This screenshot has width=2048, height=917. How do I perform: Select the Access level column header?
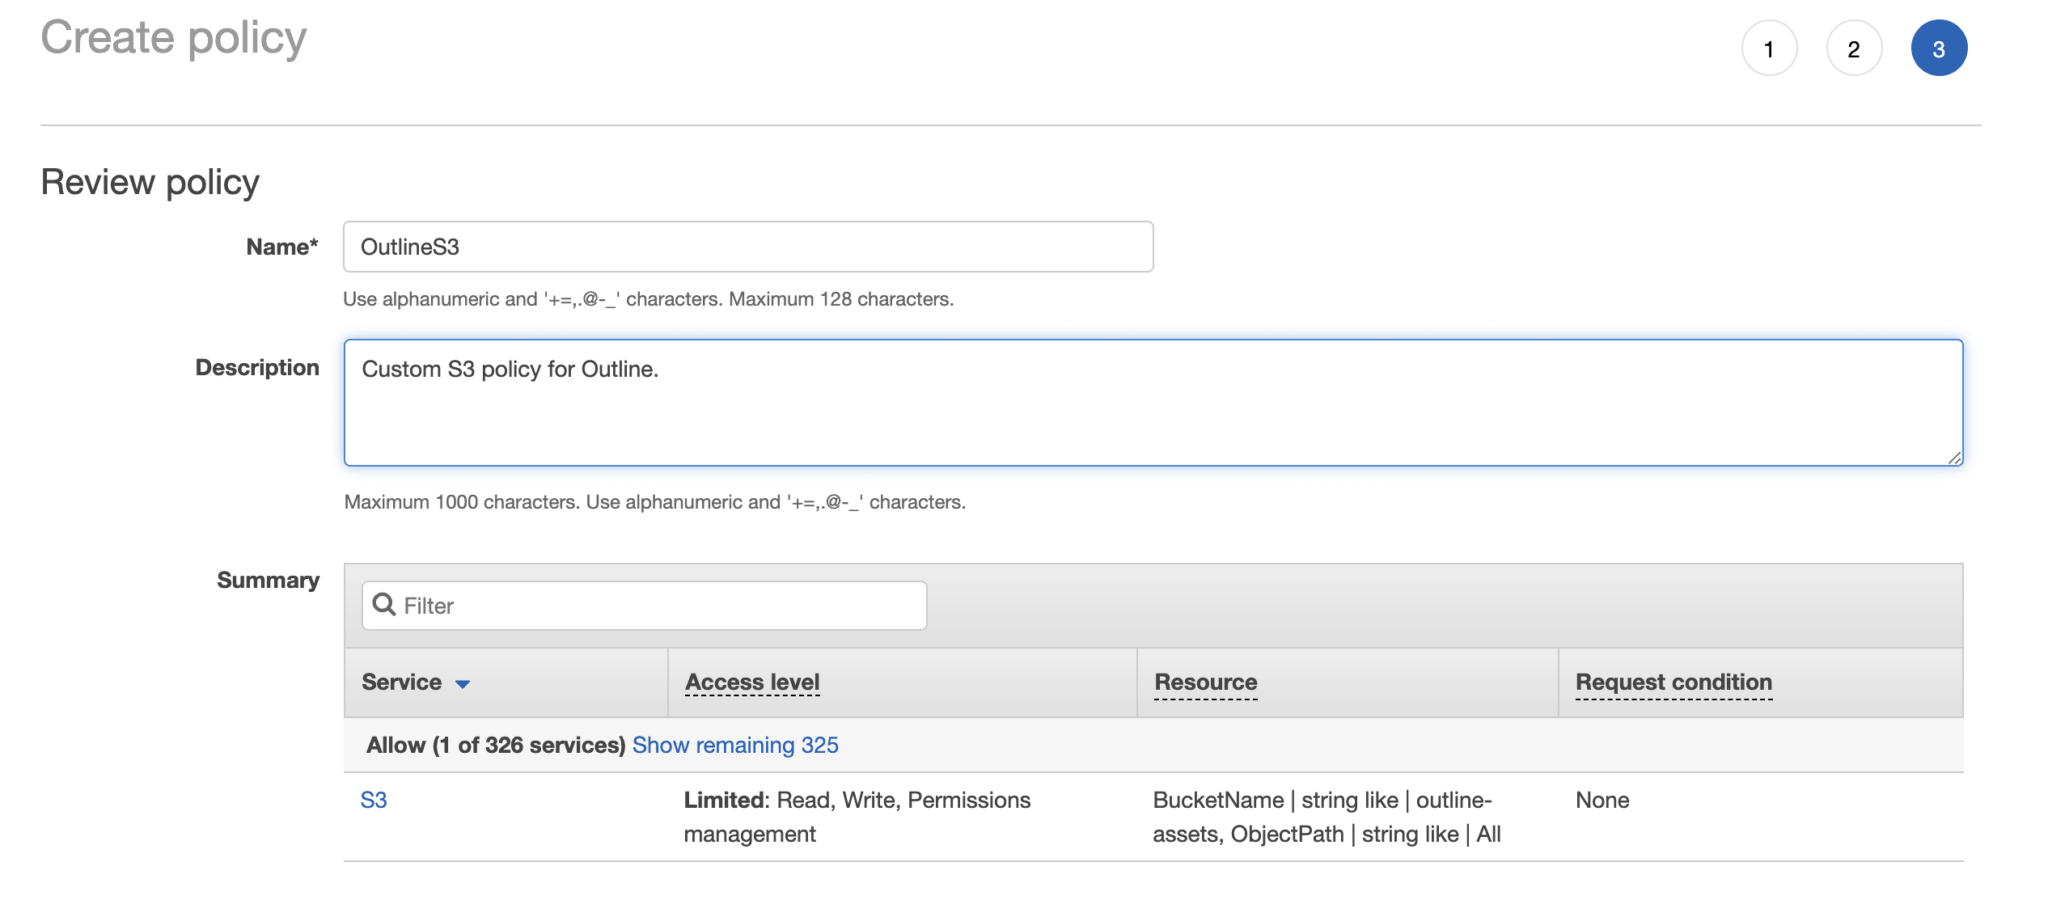coord(751,682)
